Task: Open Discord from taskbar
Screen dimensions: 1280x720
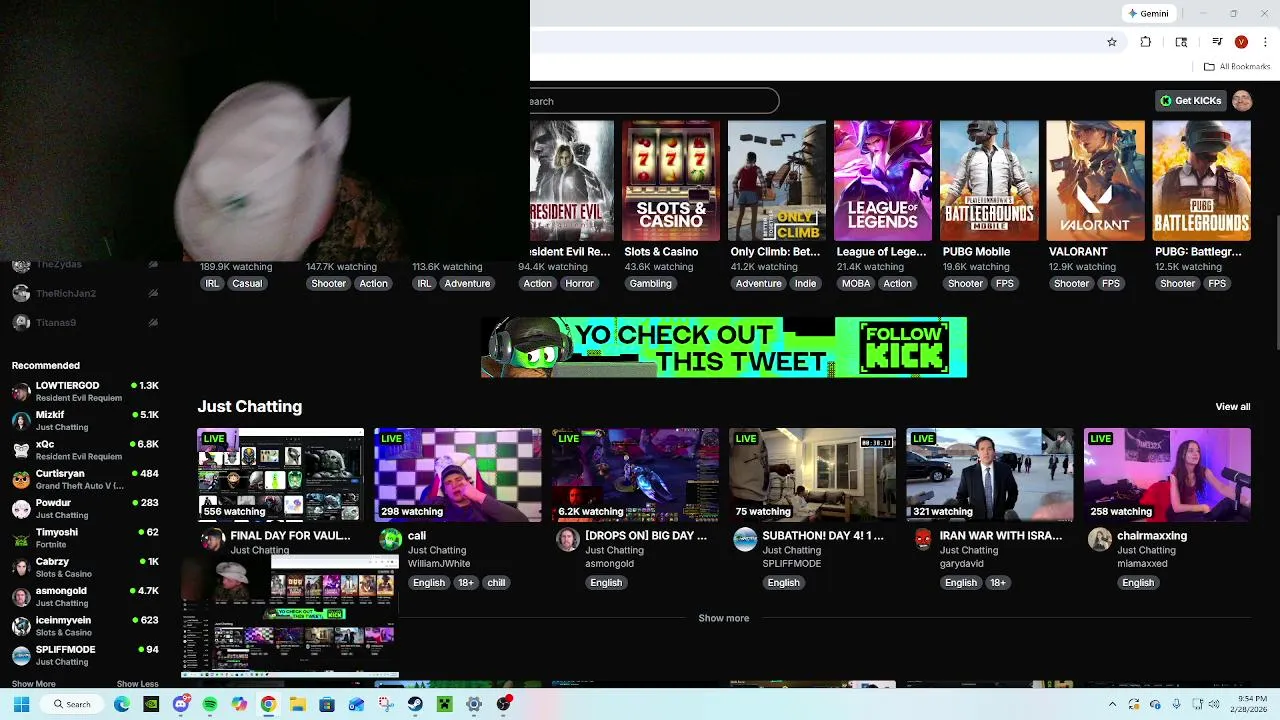Action: coord(181,704)
